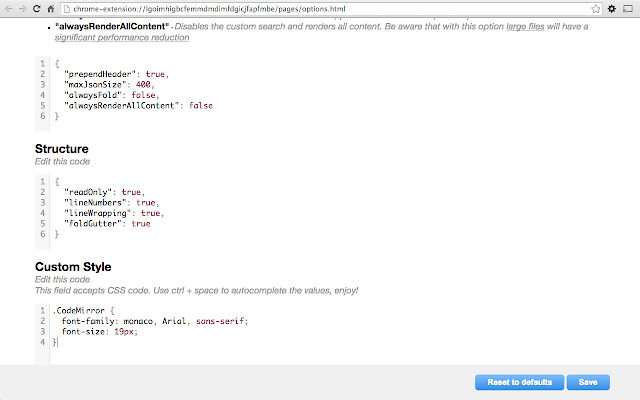Click Reset to defaults button

pos(519,382)
